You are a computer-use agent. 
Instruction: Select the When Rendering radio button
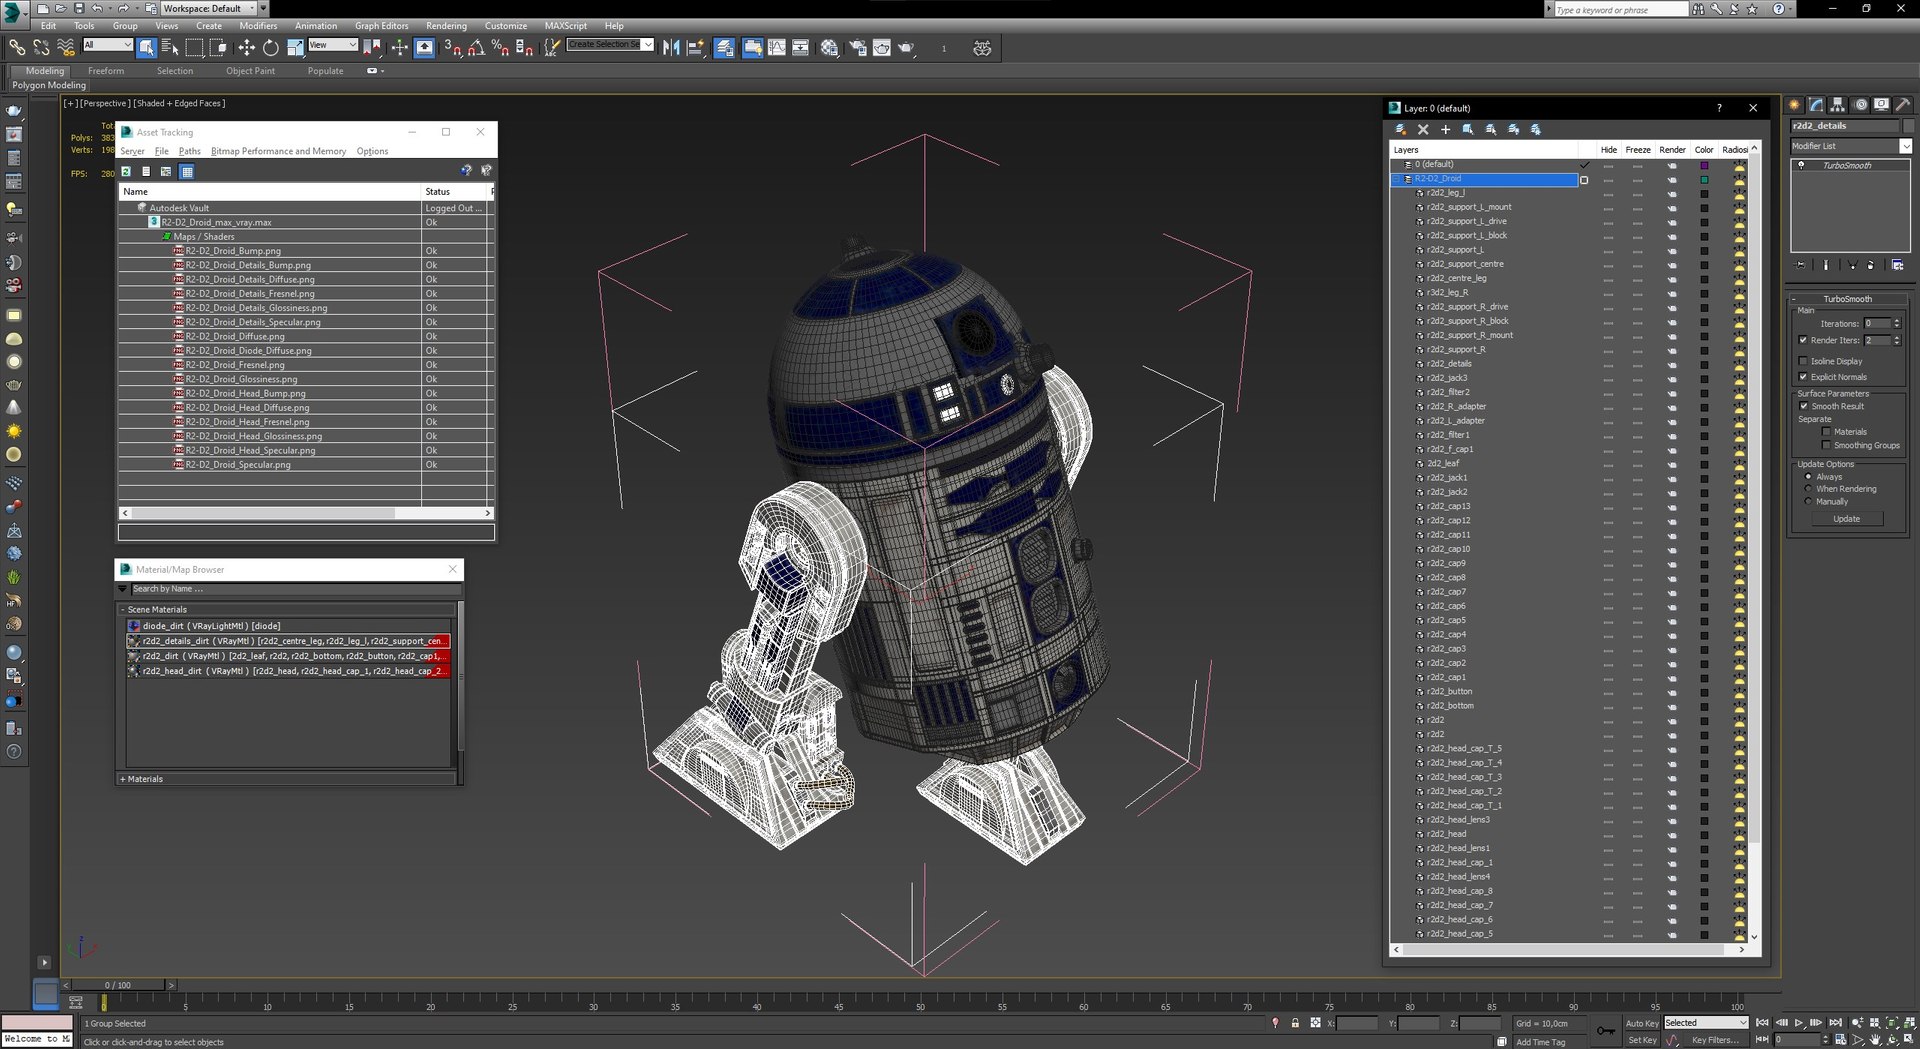[x=1808, y=489]
